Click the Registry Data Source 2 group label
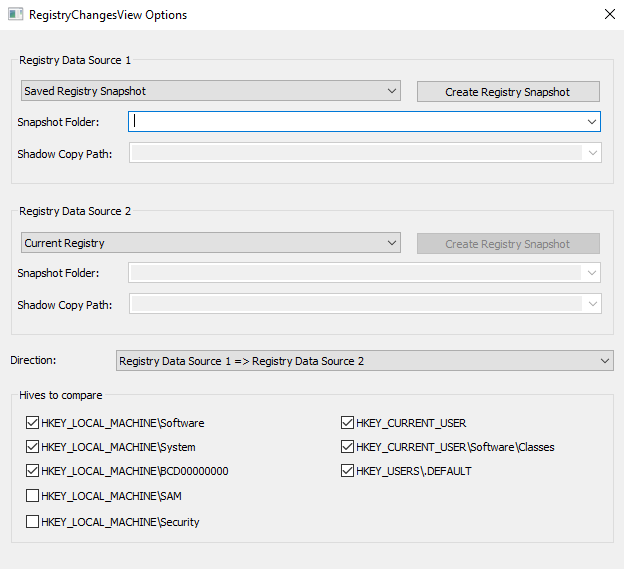This screenshot has height=569, width=624. (75, 211)
